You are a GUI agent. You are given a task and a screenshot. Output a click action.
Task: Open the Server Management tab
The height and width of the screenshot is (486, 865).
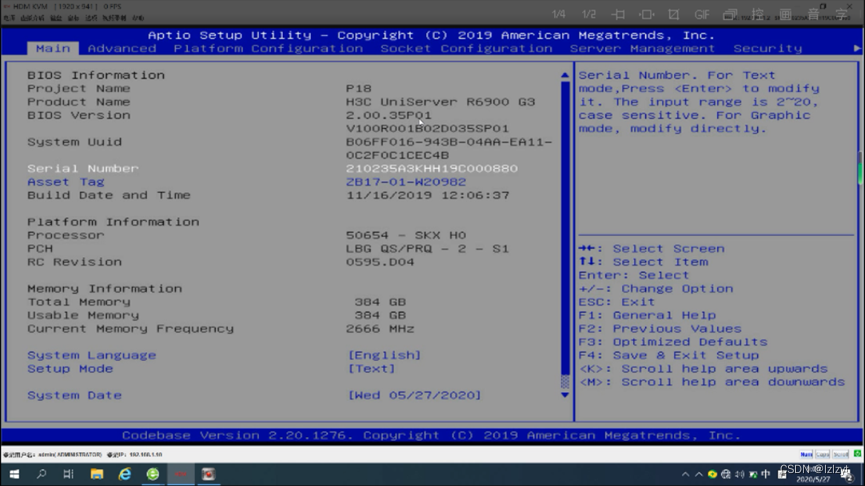[x=642, y=49]
